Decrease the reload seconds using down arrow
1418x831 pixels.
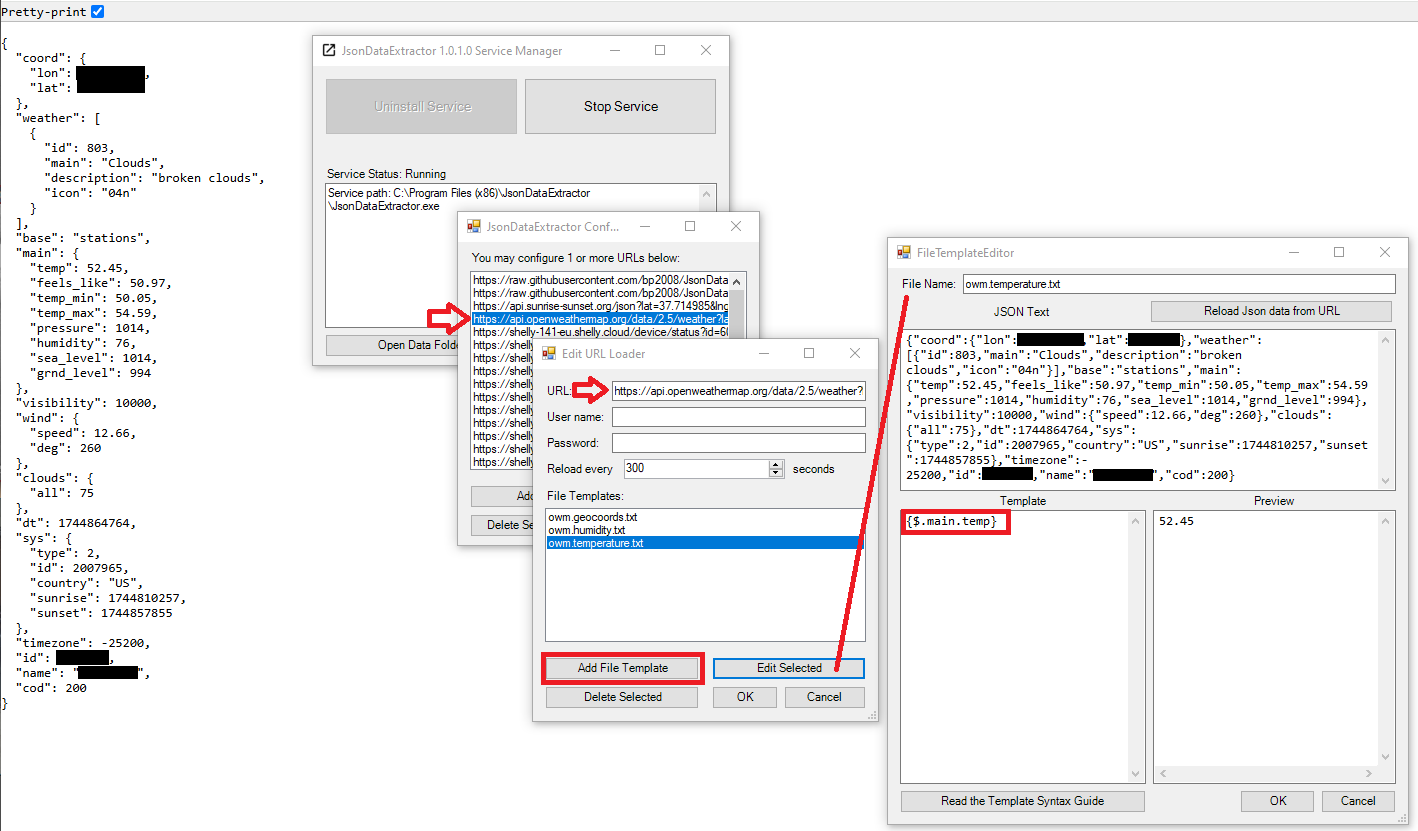click(x=776, y=473)
